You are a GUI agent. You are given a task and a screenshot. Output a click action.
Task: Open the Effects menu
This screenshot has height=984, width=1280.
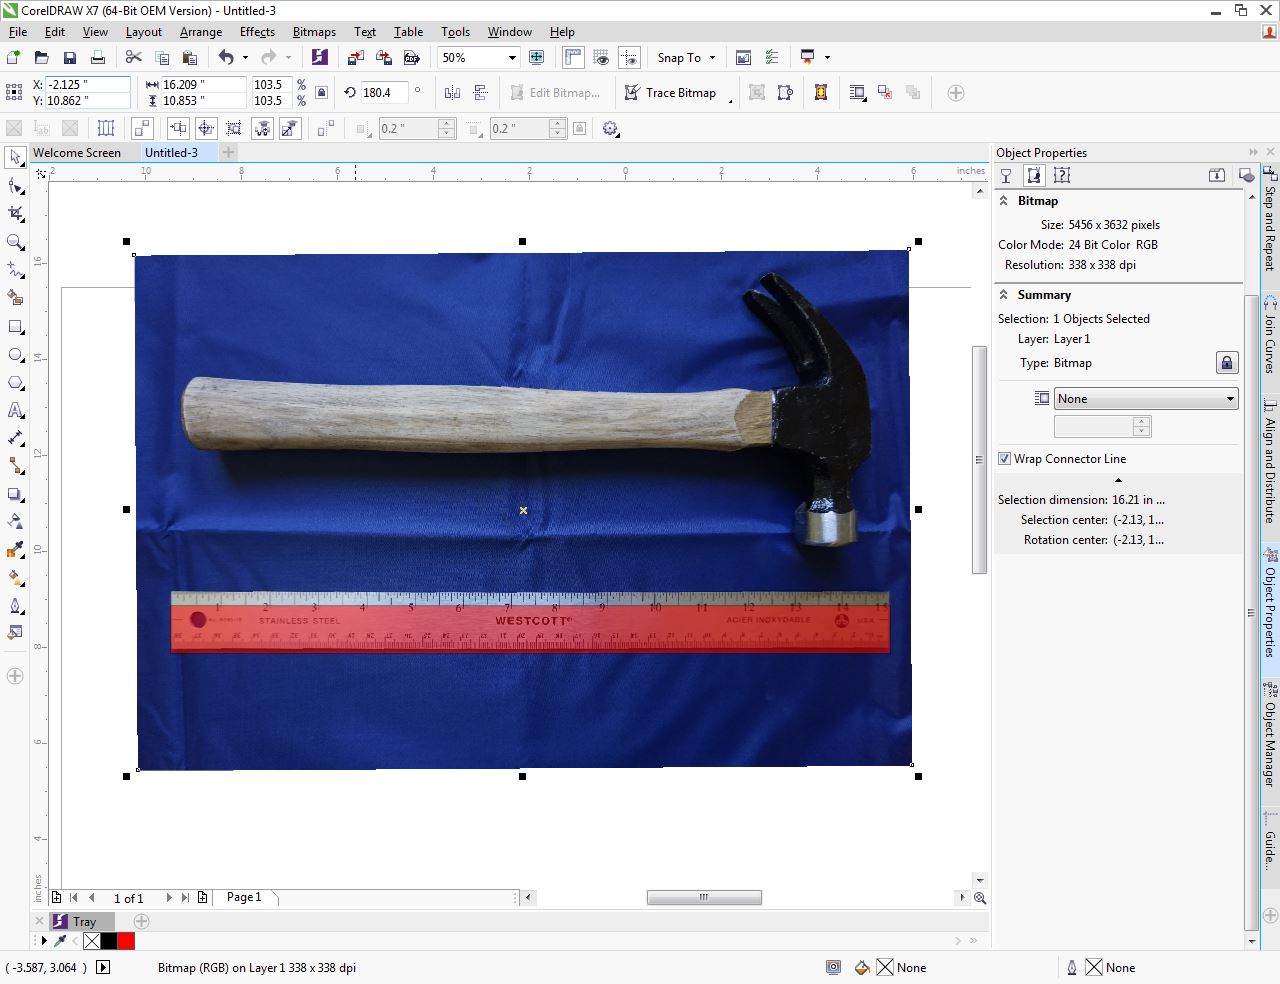point(257,32)
